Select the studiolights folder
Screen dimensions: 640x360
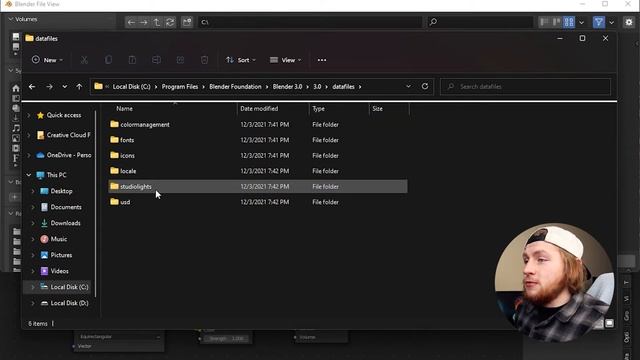258,187
